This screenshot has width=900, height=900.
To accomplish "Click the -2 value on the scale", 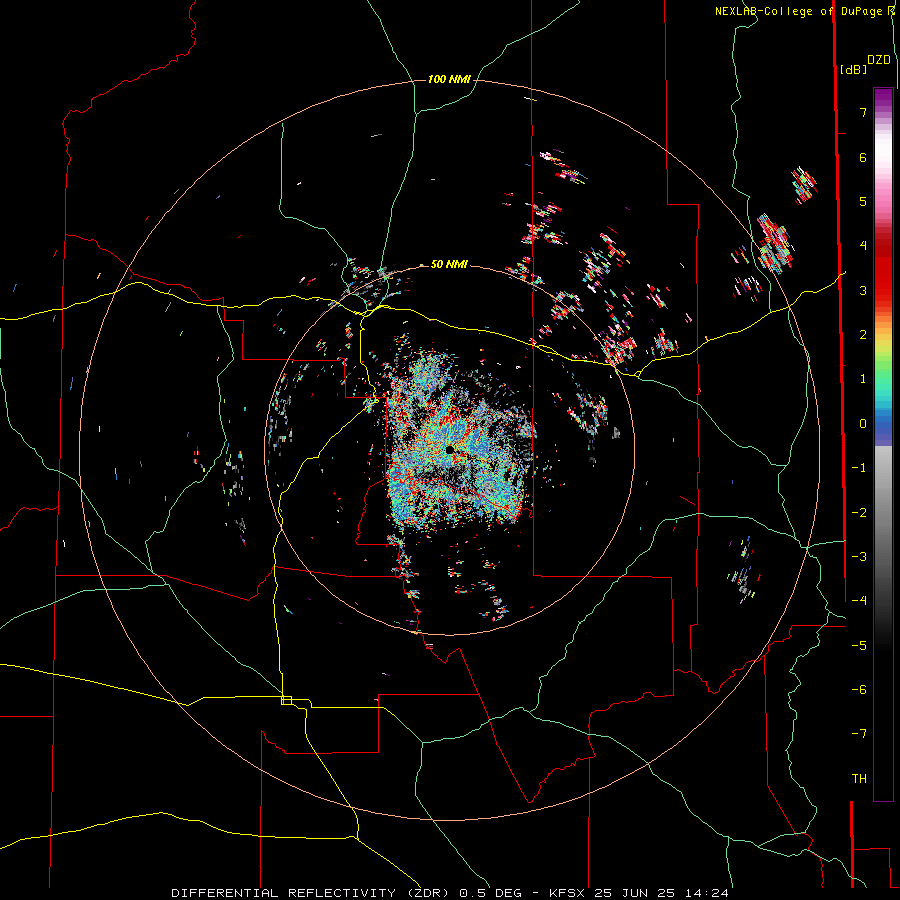I will [x=859, y=513].
